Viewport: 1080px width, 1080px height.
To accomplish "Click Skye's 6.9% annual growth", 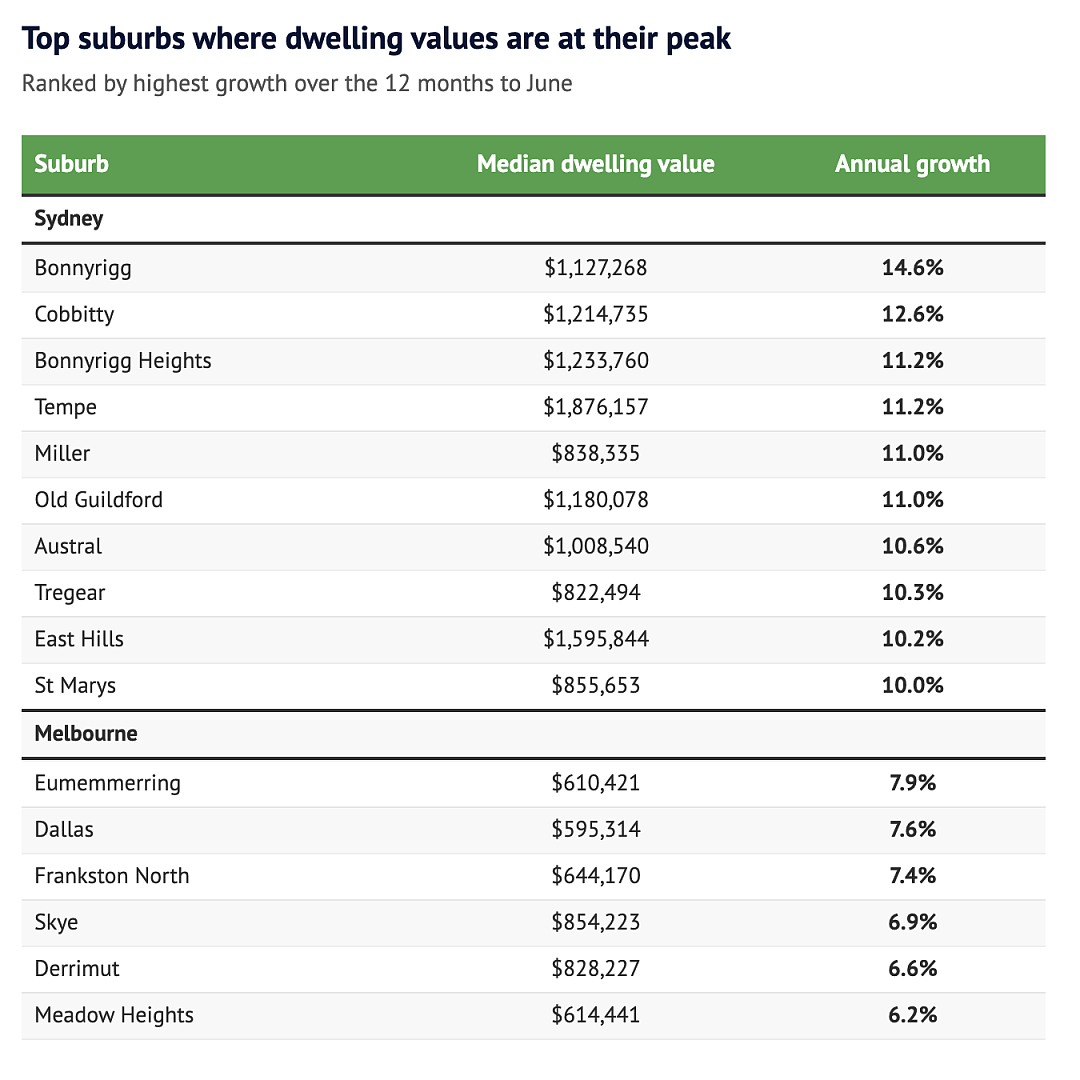I will [x=913, y=922].
